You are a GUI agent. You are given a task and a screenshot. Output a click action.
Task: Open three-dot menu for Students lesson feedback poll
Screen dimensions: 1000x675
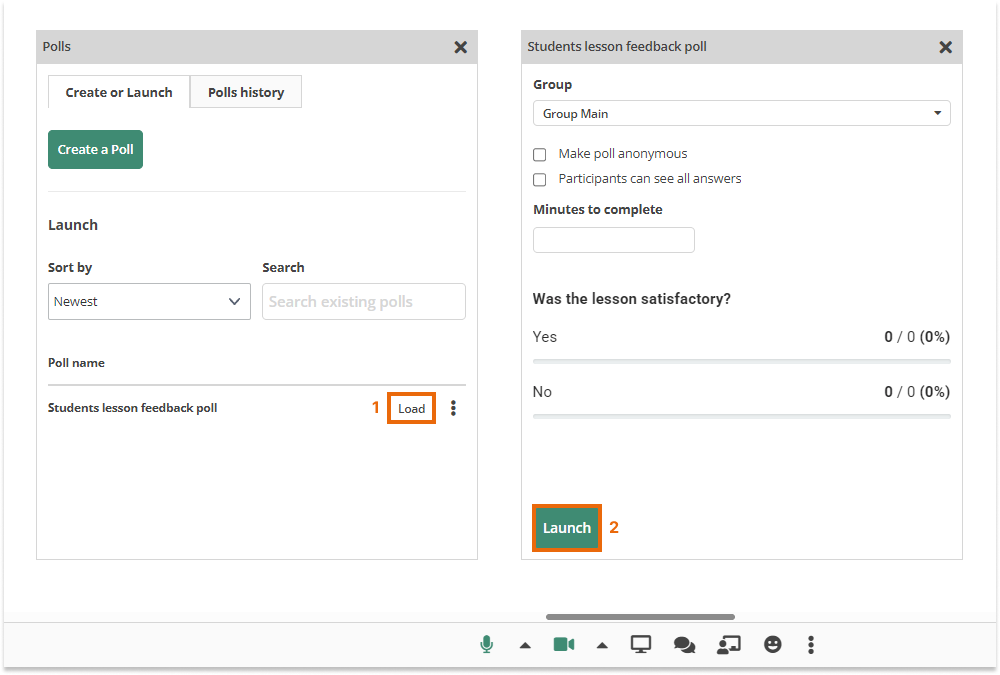coord(453,408)
